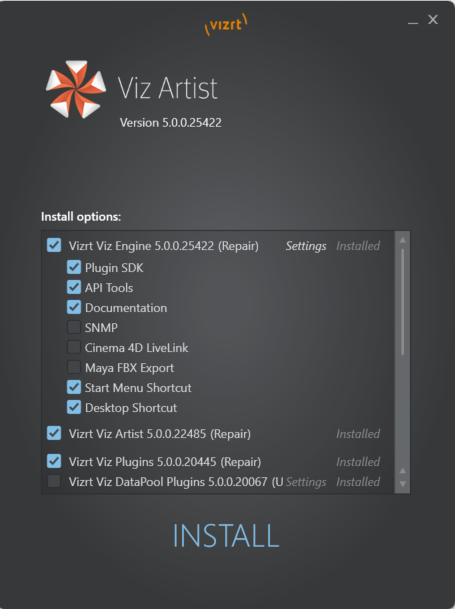
Task: Enable the SNMP option
Action: (74, 327)
